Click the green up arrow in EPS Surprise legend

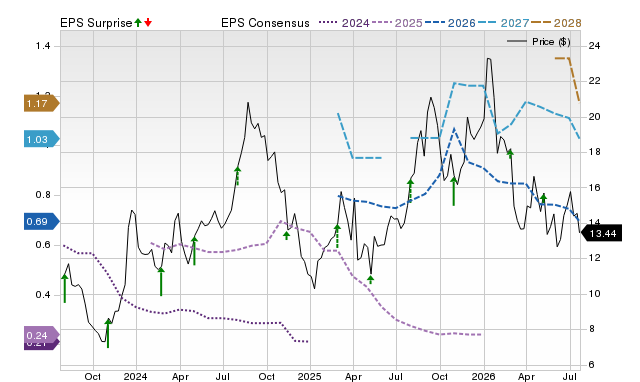click(x=138, y=23)
